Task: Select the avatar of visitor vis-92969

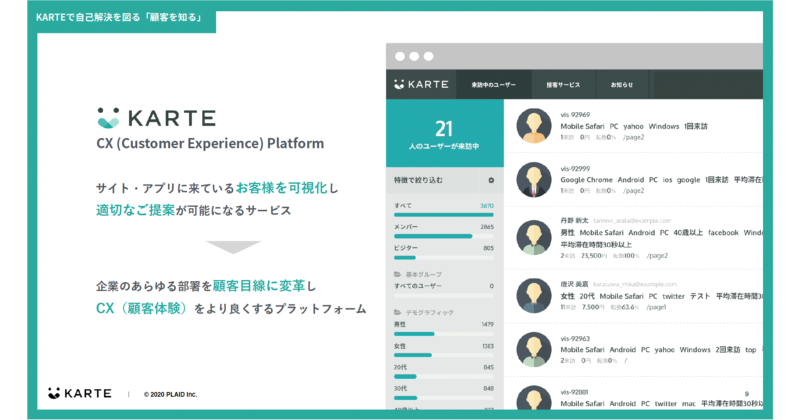Action: [534, 126]
